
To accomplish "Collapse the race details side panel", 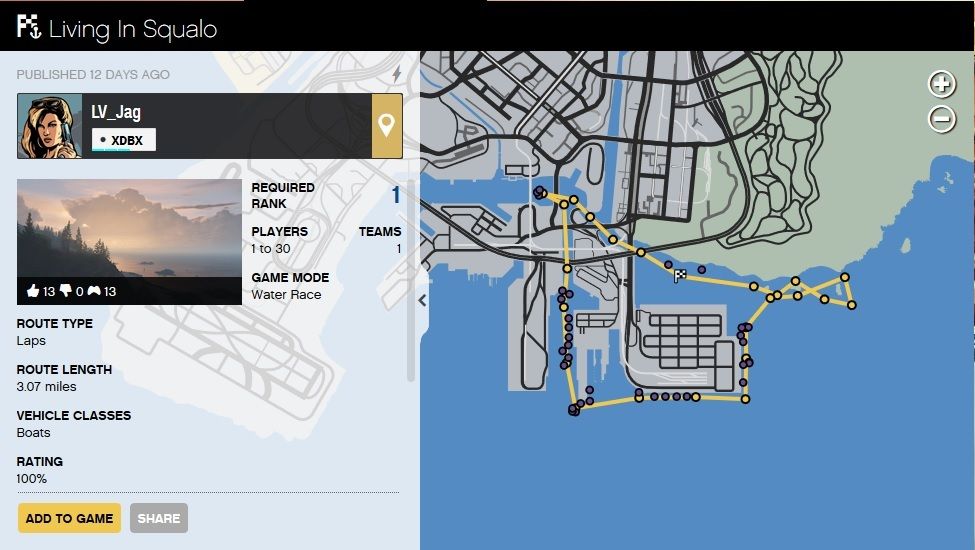I will (422, 300).
